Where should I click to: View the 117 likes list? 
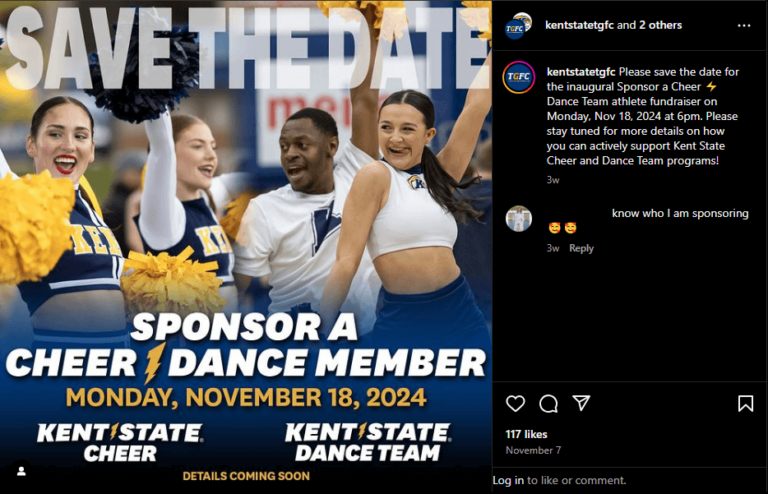[526, 434]
